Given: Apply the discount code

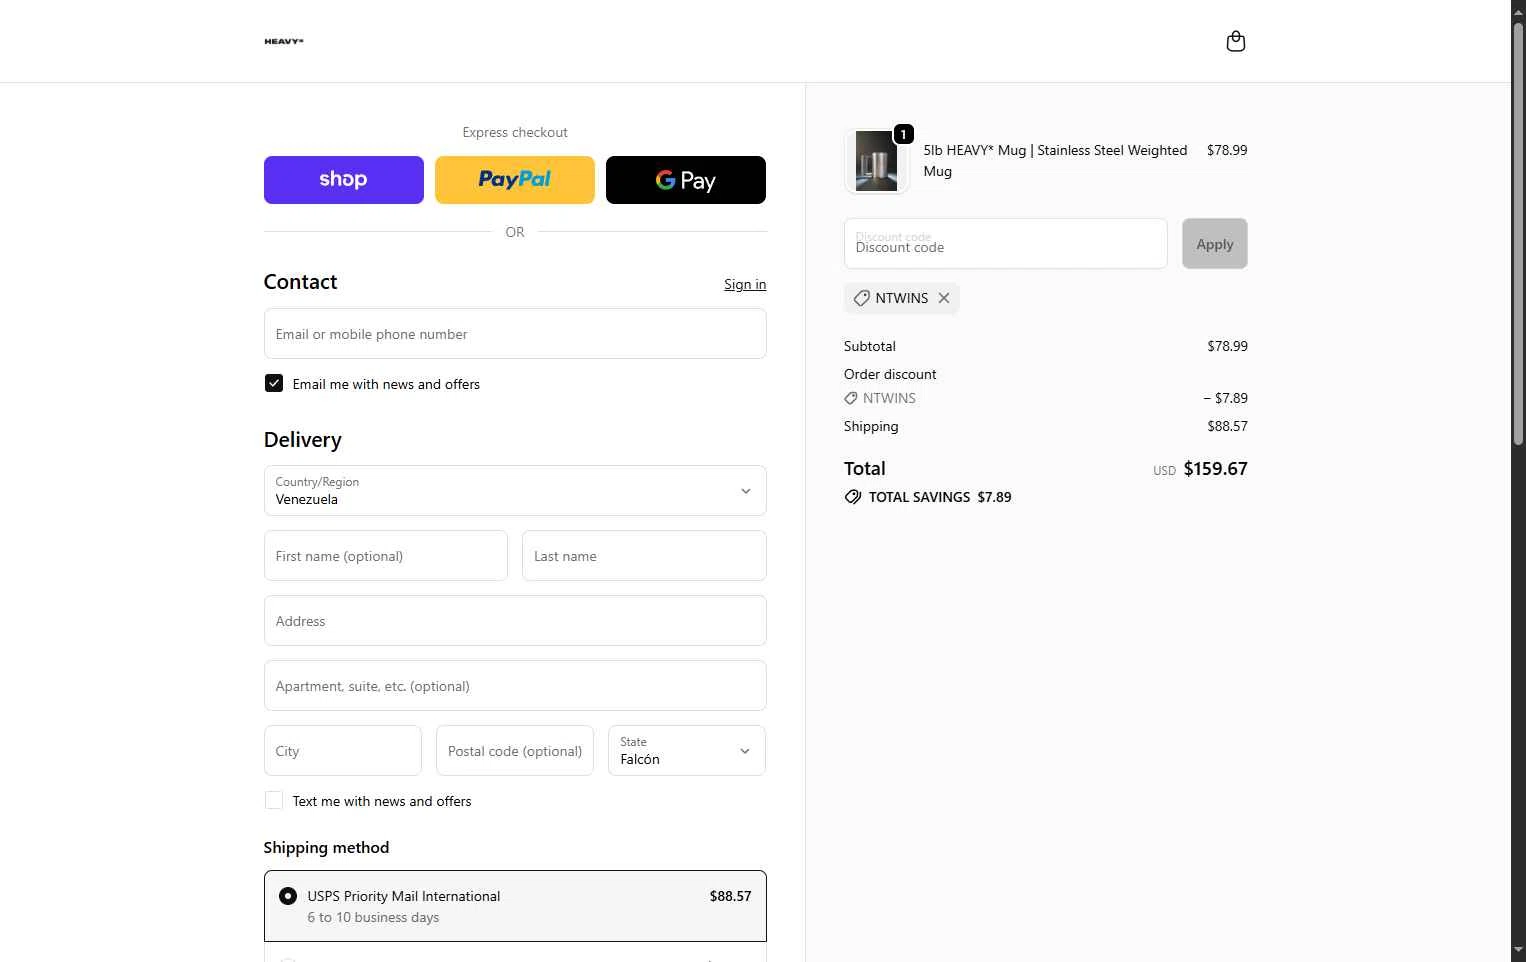Looking at the screenshot, I should click(x=1214, y=244).
